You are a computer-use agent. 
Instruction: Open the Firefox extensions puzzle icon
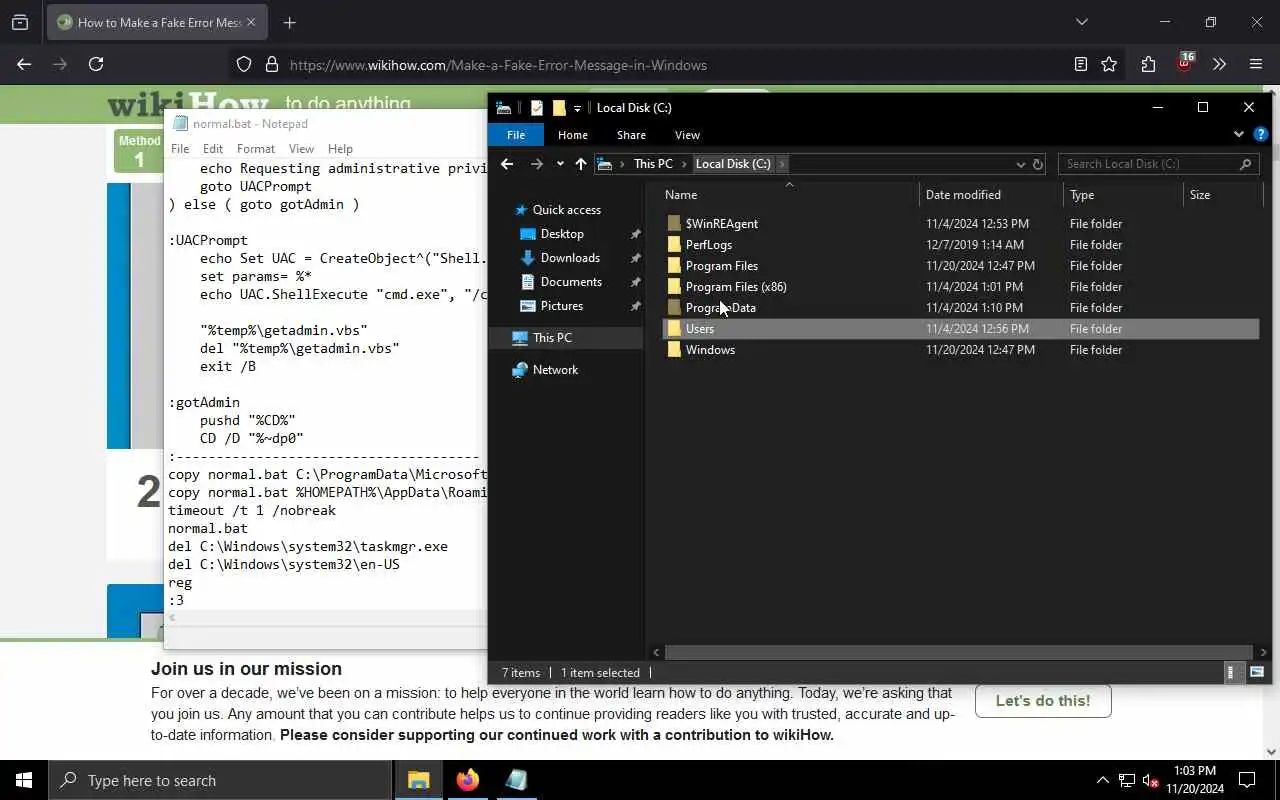(1148, 64)
